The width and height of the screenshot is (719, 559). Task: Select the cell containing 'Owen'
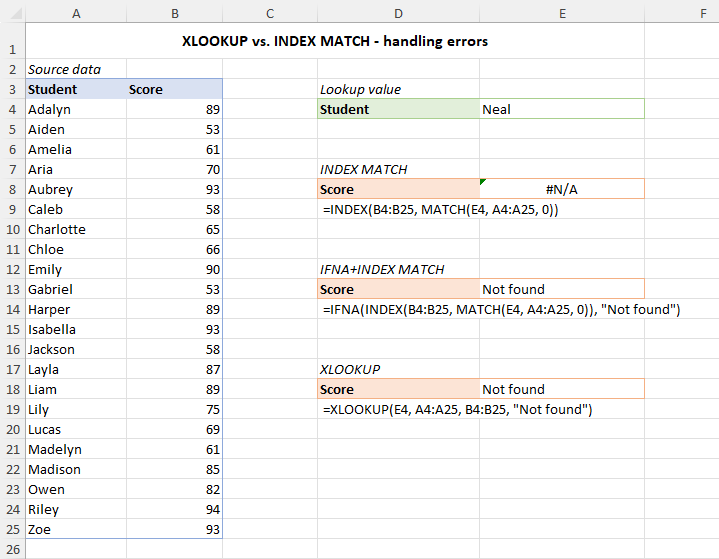[76, 489]
